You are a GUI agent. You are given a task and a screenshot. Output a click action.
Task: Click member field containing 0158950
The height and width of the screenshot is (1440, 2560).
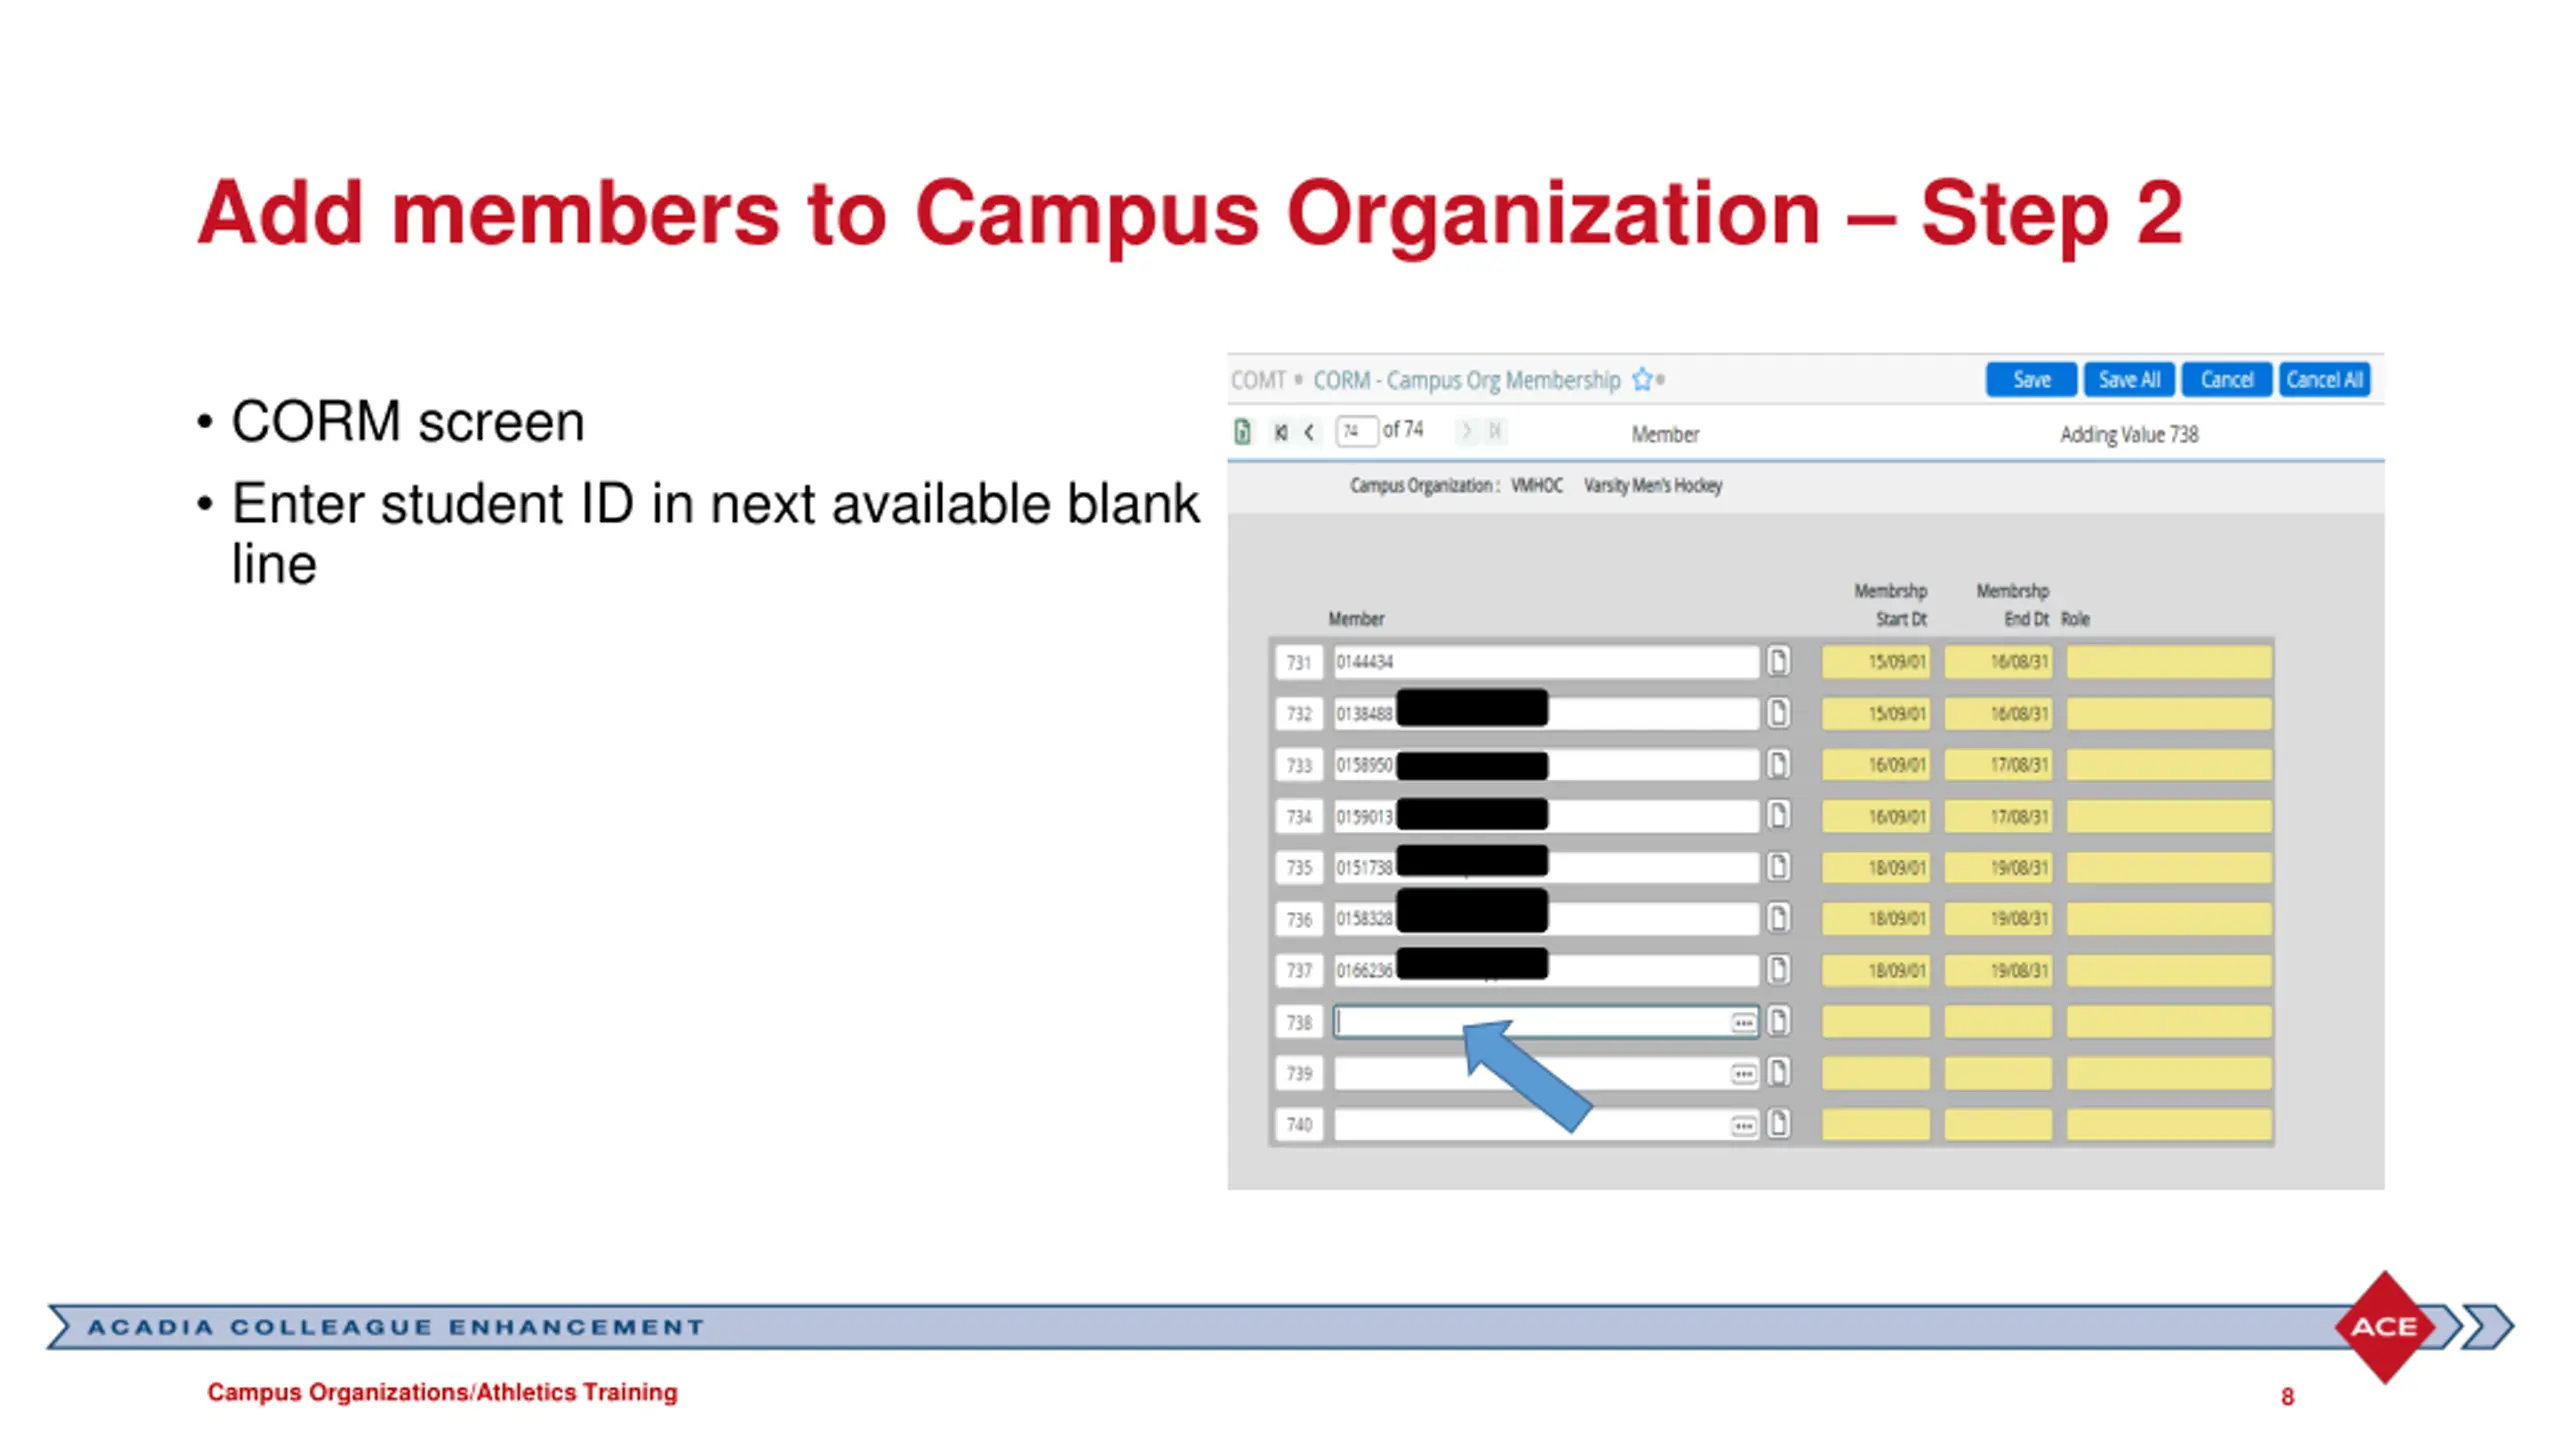[1545, 765]
